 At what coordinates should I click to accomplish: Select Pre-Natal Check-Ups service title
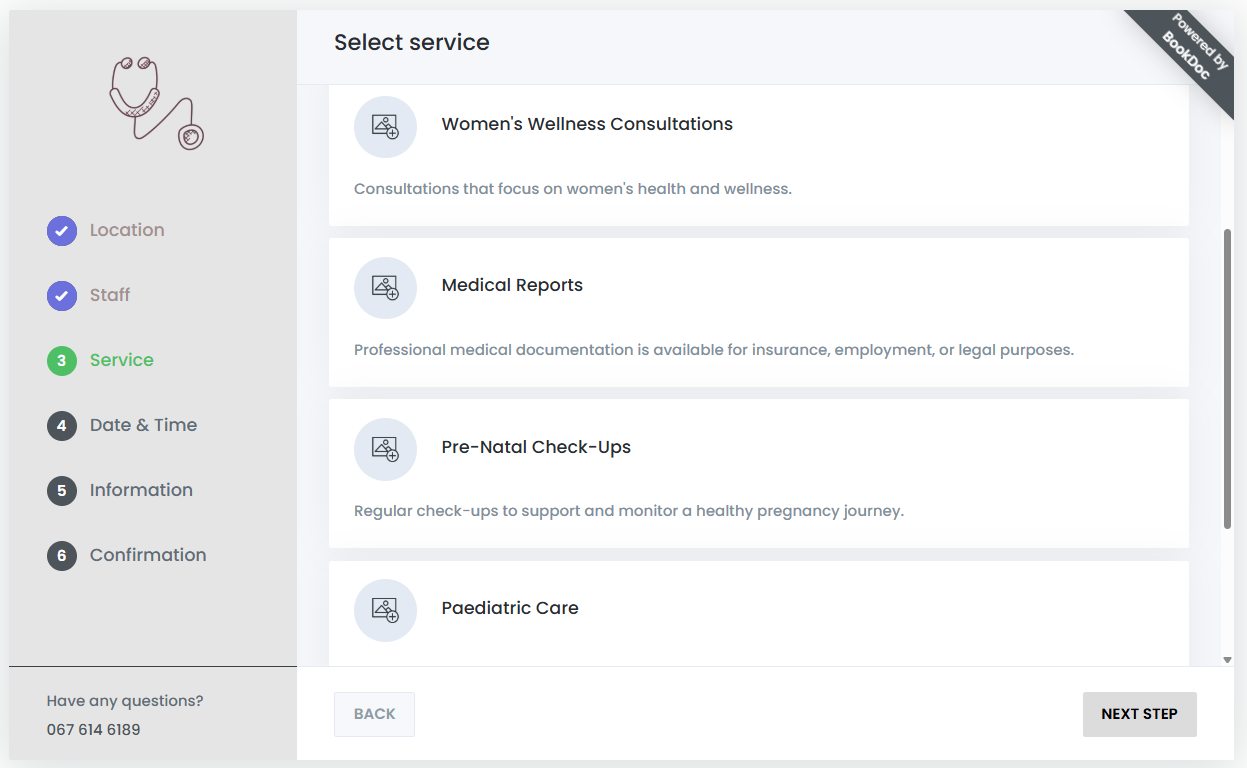(536, 447)
